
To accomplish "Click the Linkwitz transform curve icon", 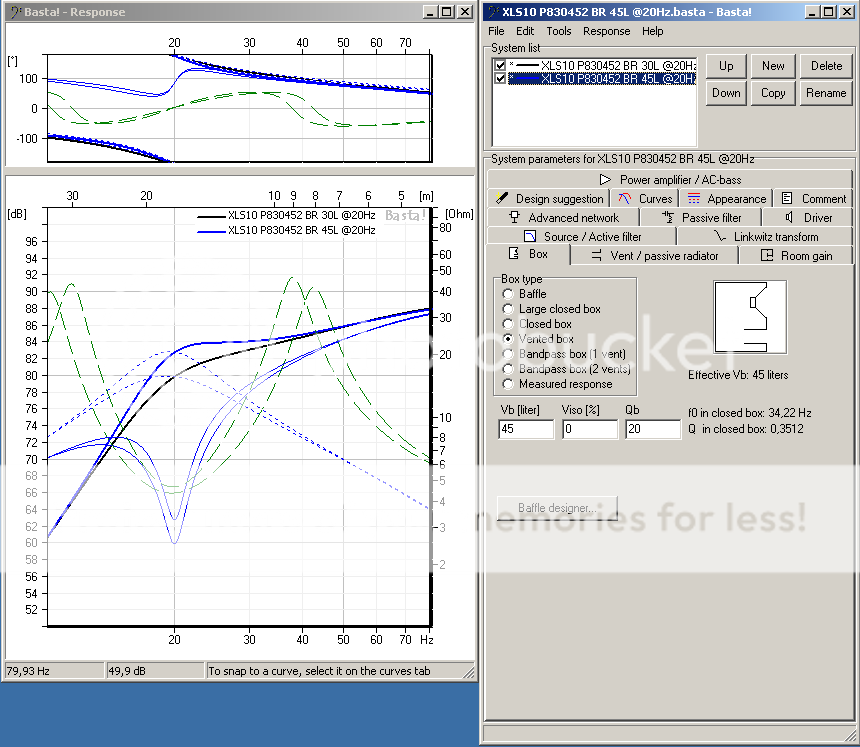I will [x=720, y=237].
